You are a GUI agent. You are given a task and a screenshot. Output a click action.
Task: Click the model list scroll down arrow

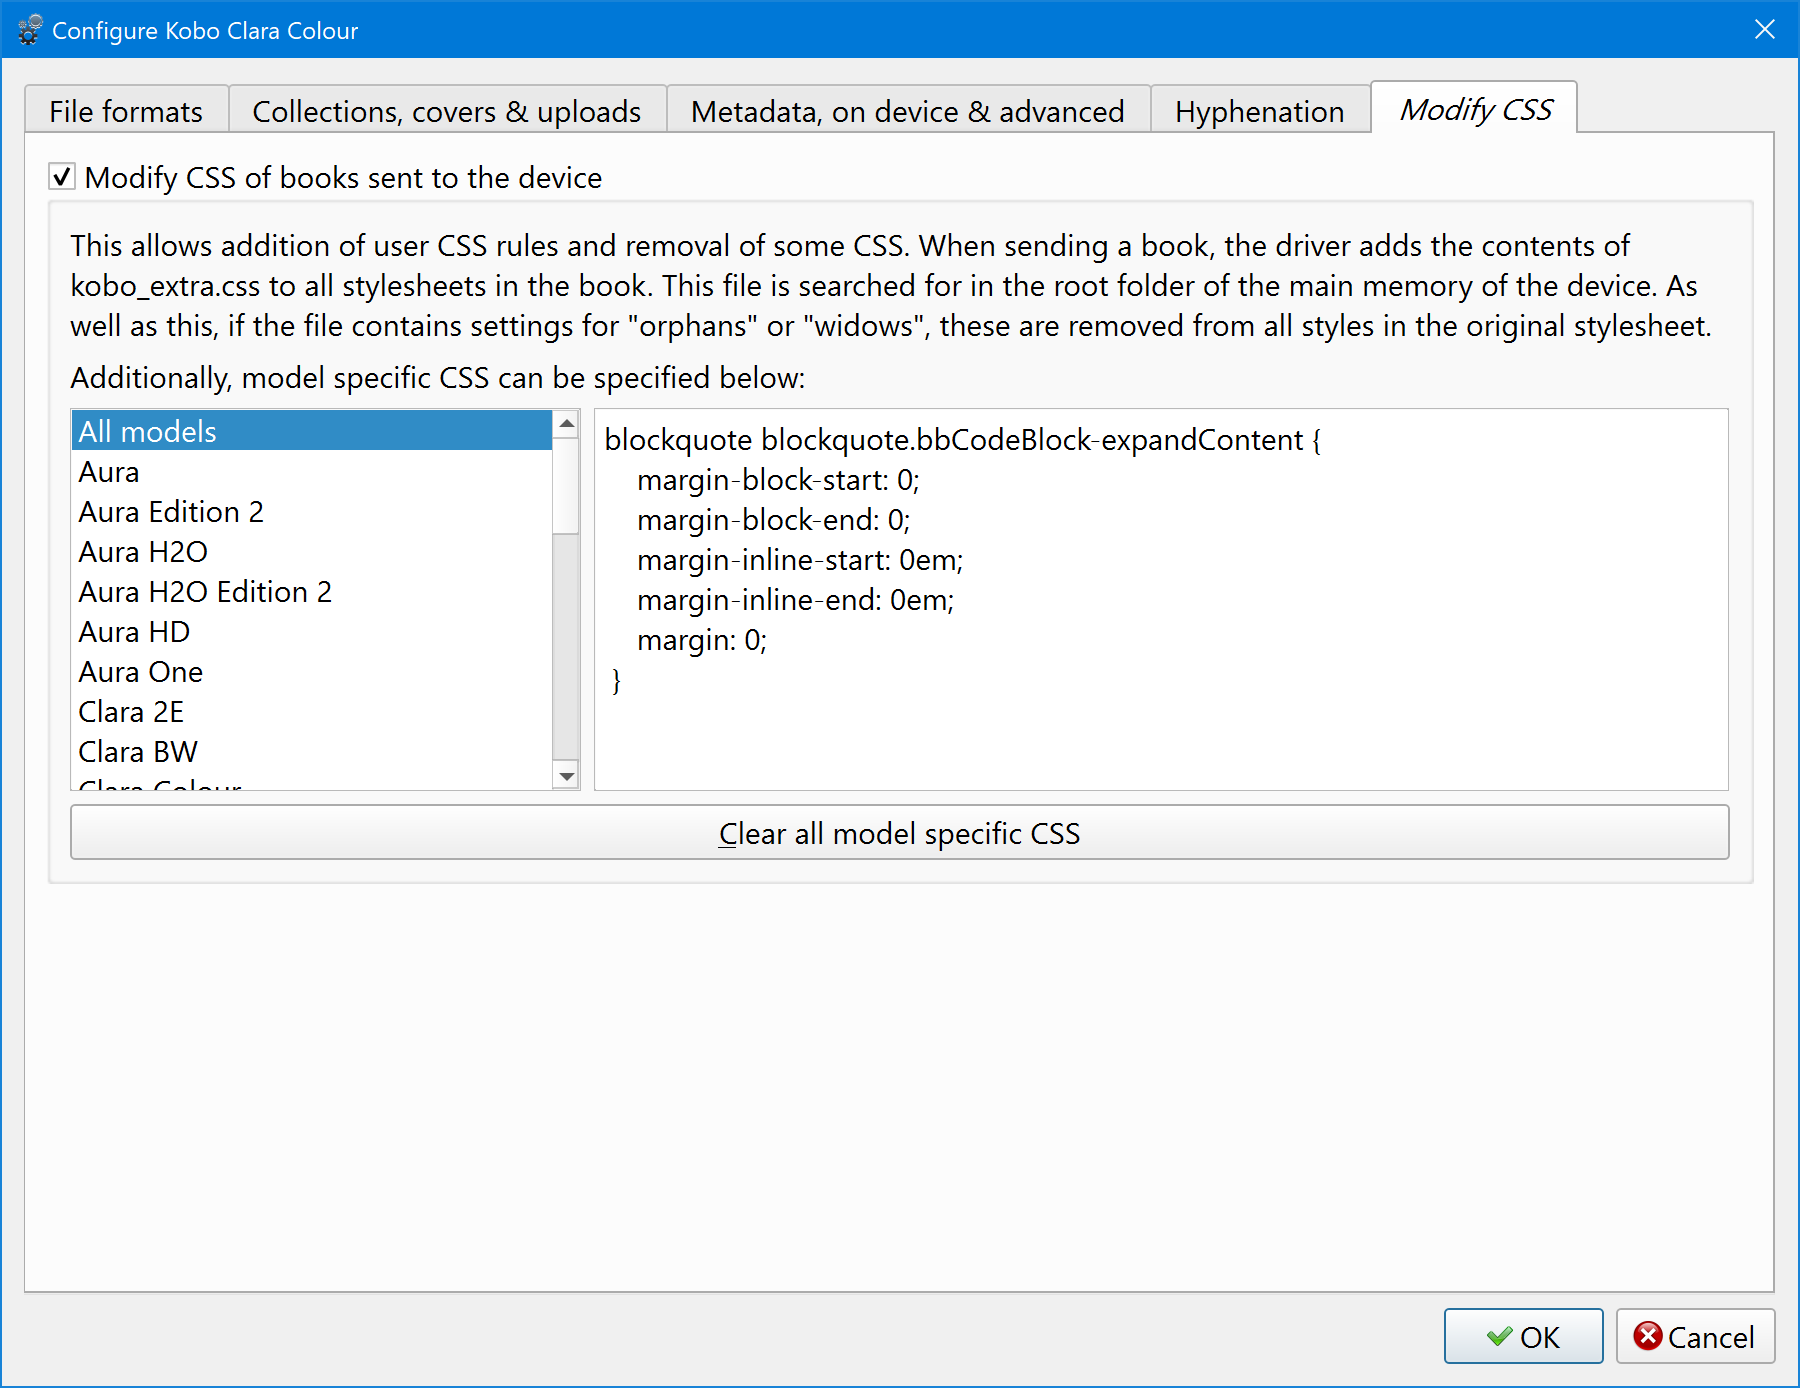[567, 776]
